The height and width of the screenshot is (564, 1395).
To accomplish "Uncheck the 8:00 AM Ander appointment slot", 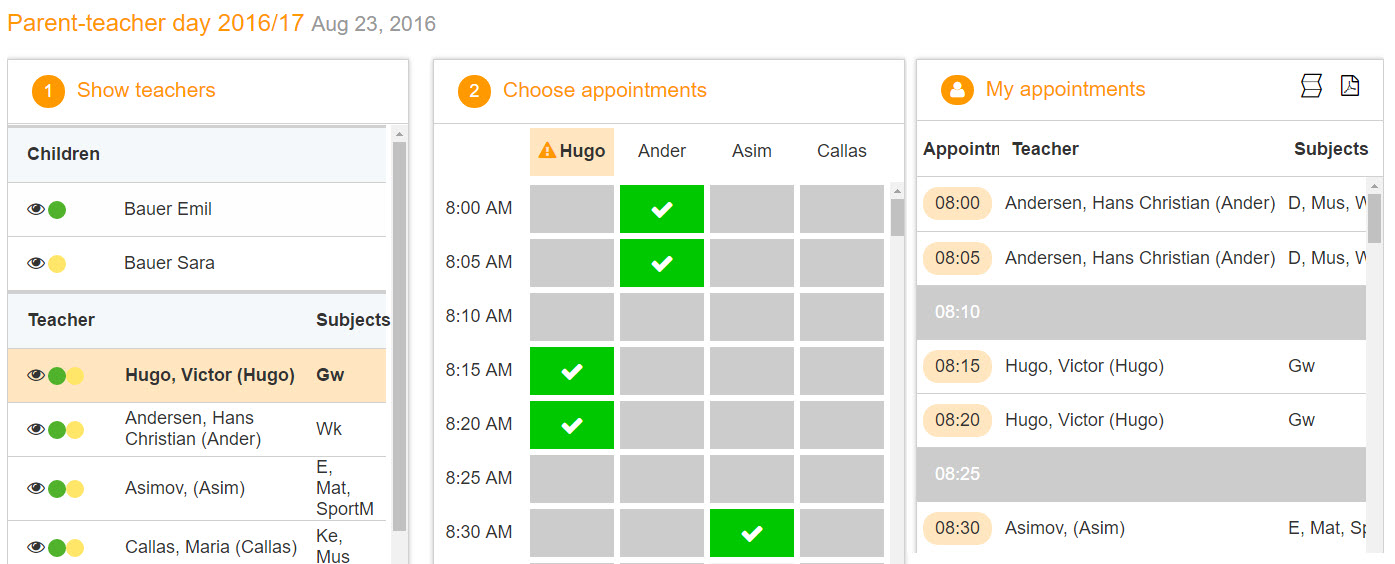I will click(x=662, y=209).
